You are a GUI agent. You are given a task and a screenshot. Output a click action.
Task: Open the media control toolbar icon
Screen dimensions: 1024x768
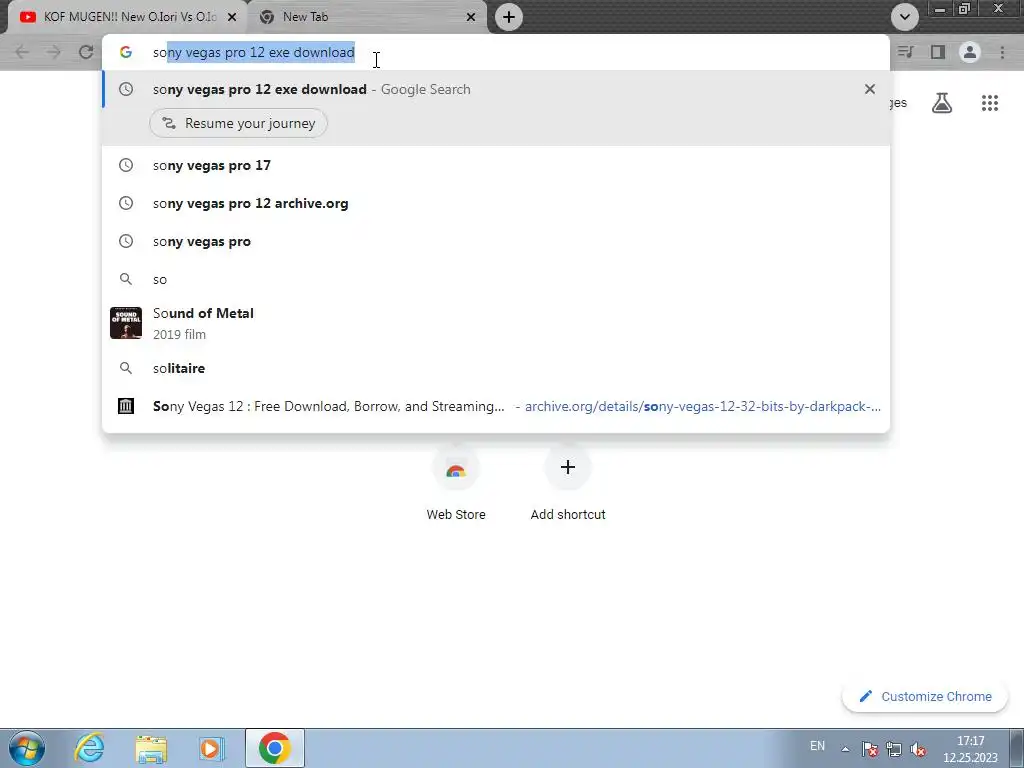point(906,52)
